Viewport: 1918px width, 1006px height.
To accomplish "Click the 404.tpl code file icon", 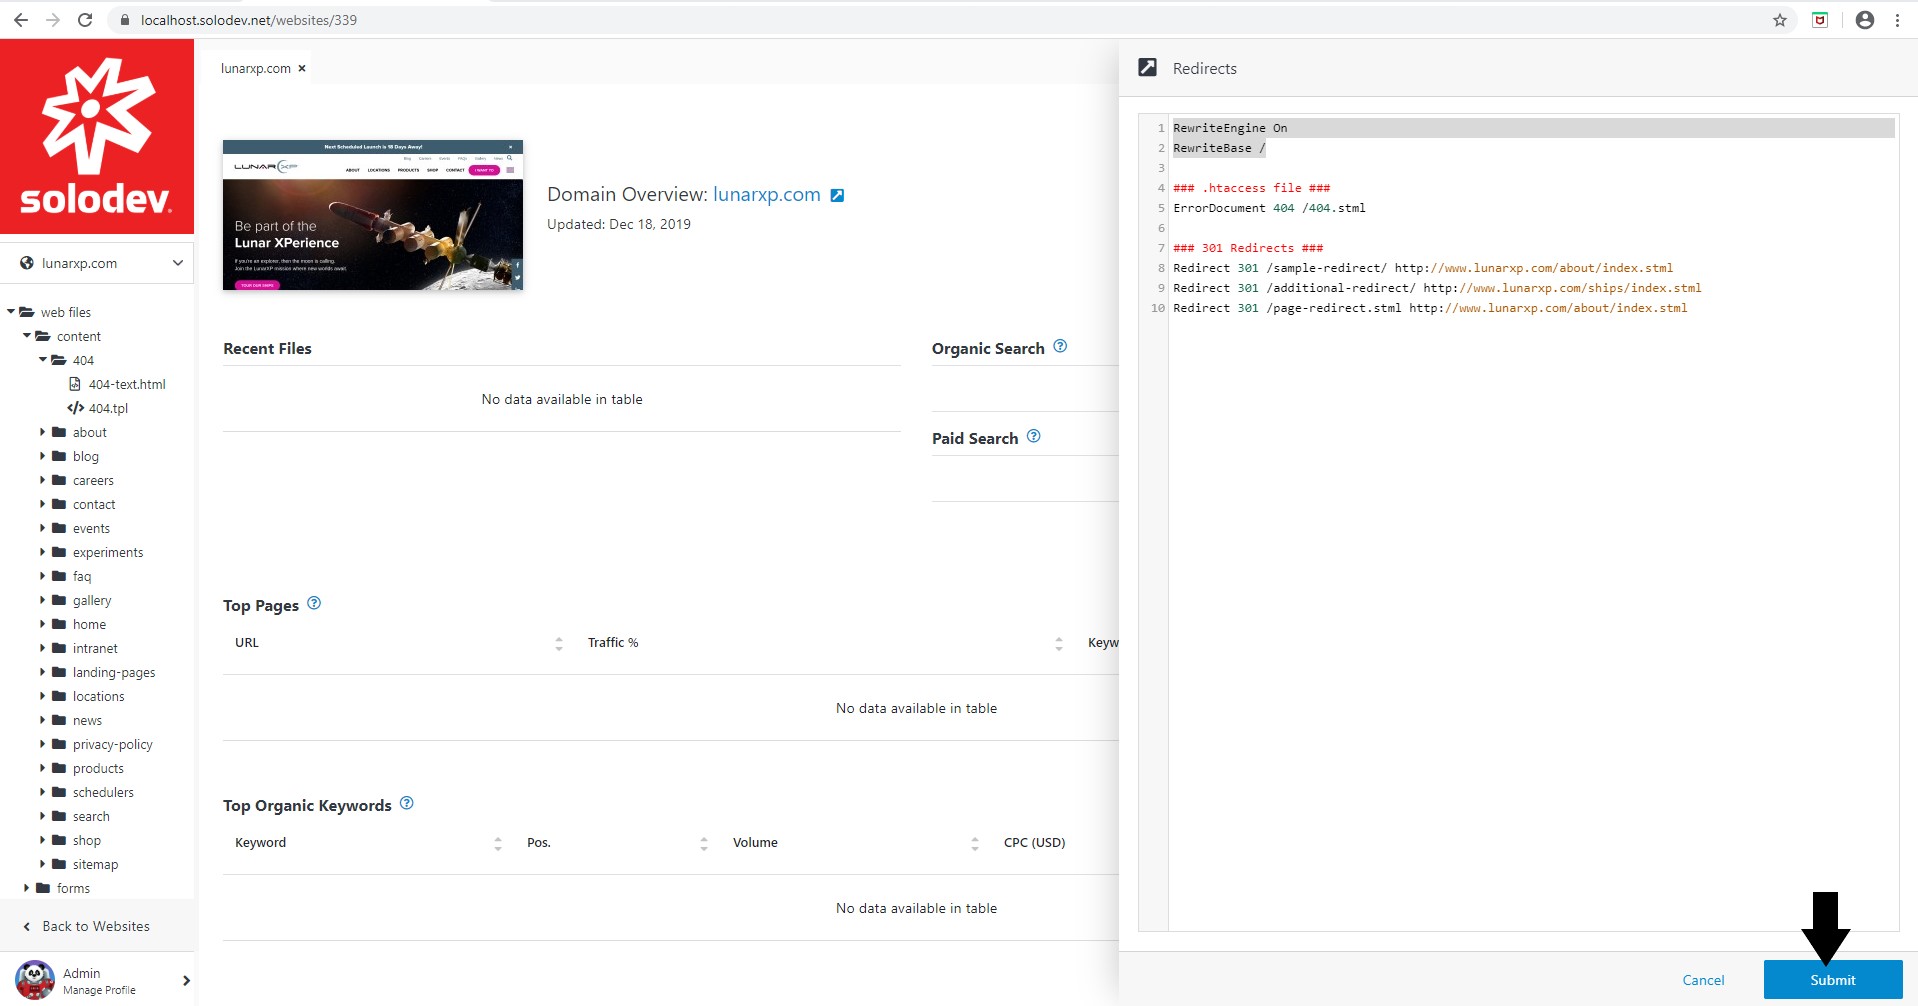I will pyautogui.click(x=75, y=408).
